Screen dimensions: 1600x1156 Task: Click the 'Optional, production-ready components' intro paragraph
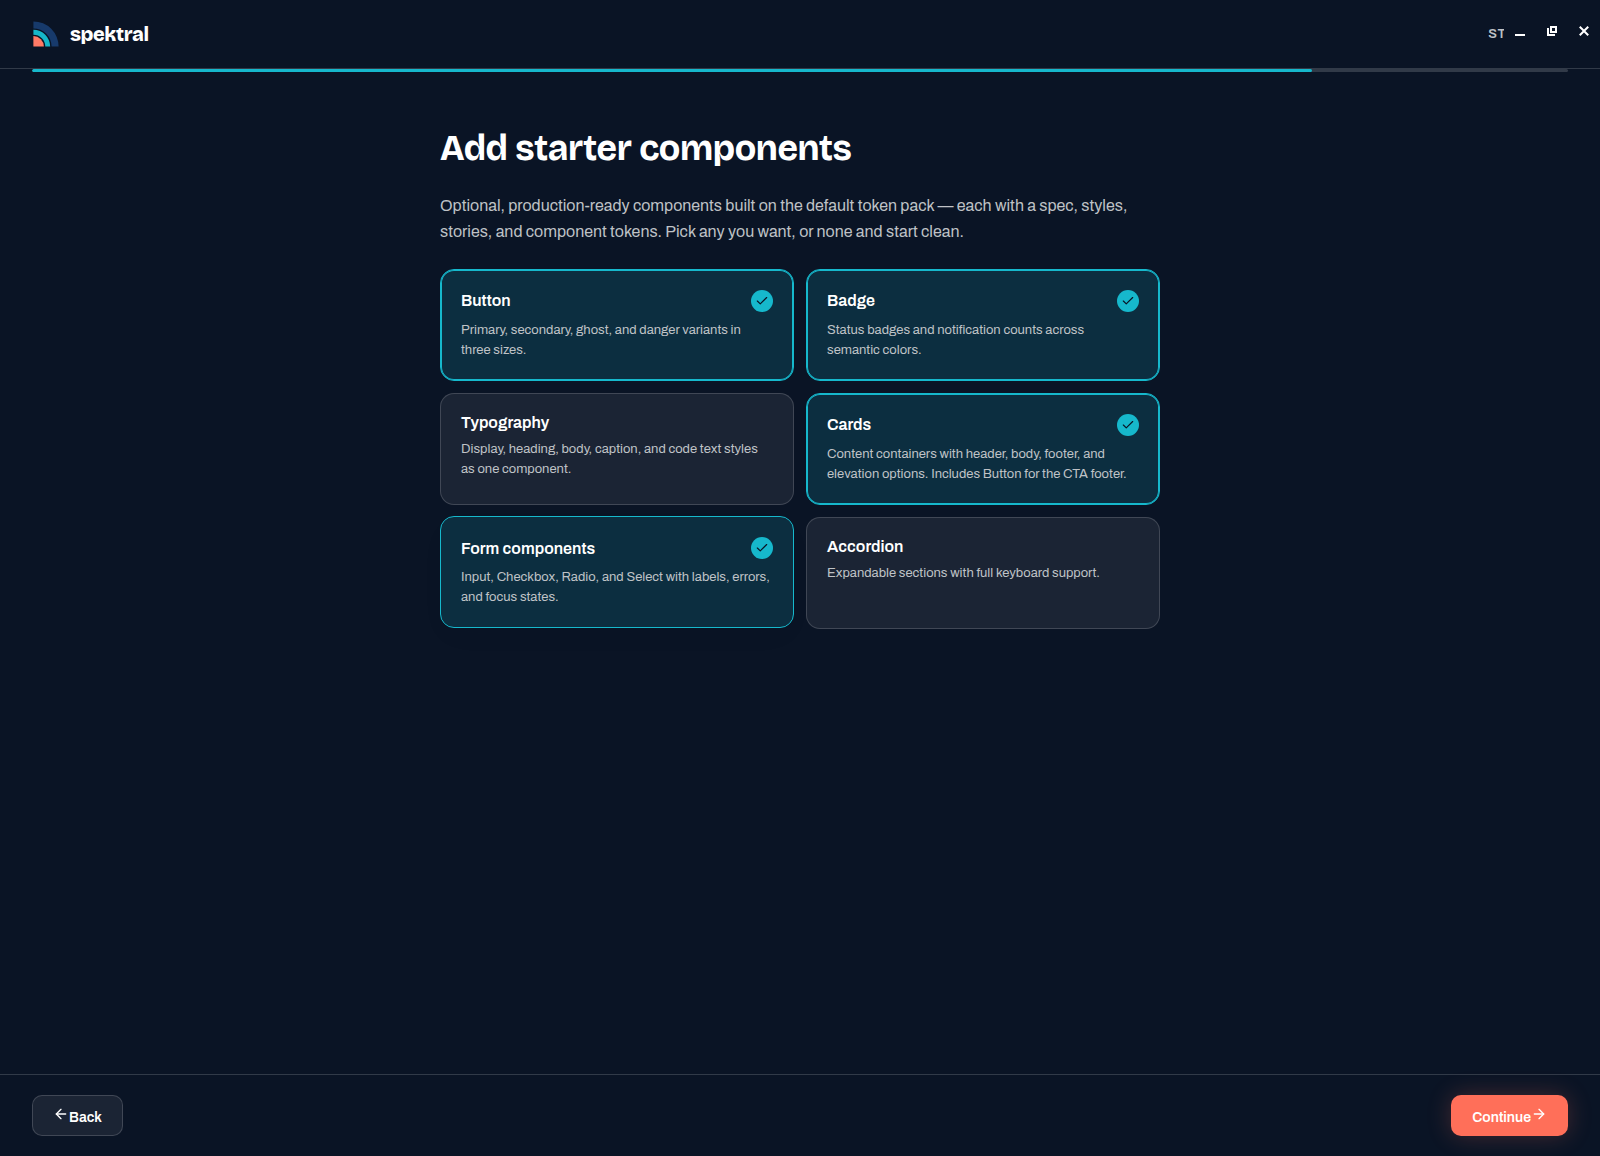tap(783, 218)
